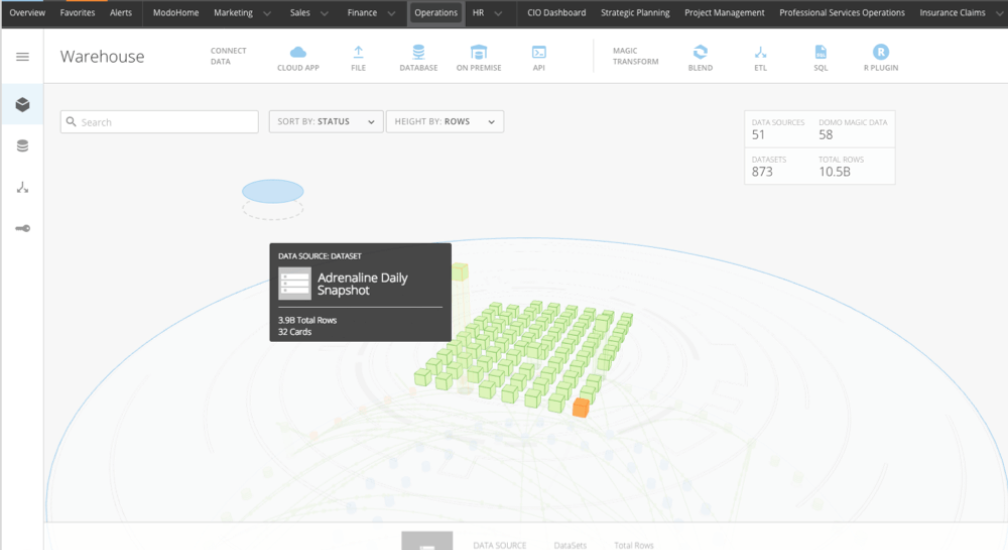Click the Adrenaline Daily Snapshot title
The image size is (1008, 550).
[363, 283]
